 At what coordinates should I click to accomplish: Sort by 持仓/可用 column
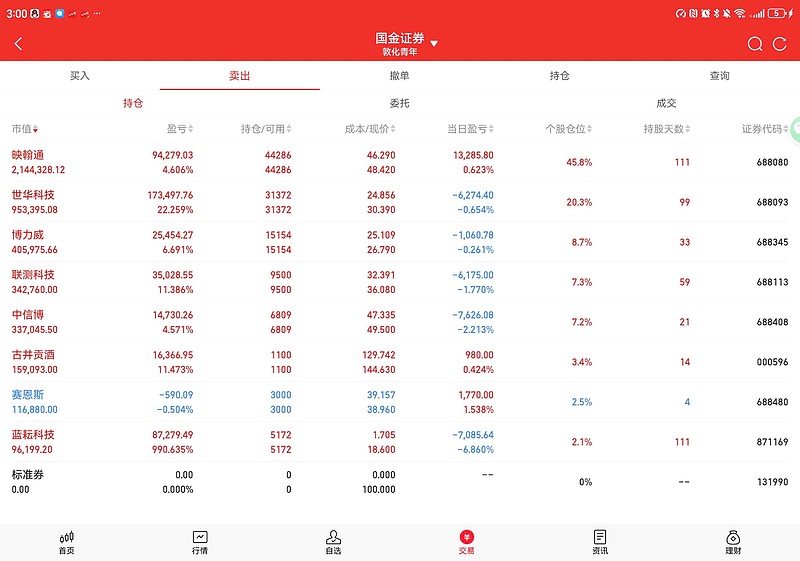(x=266, y=129)
